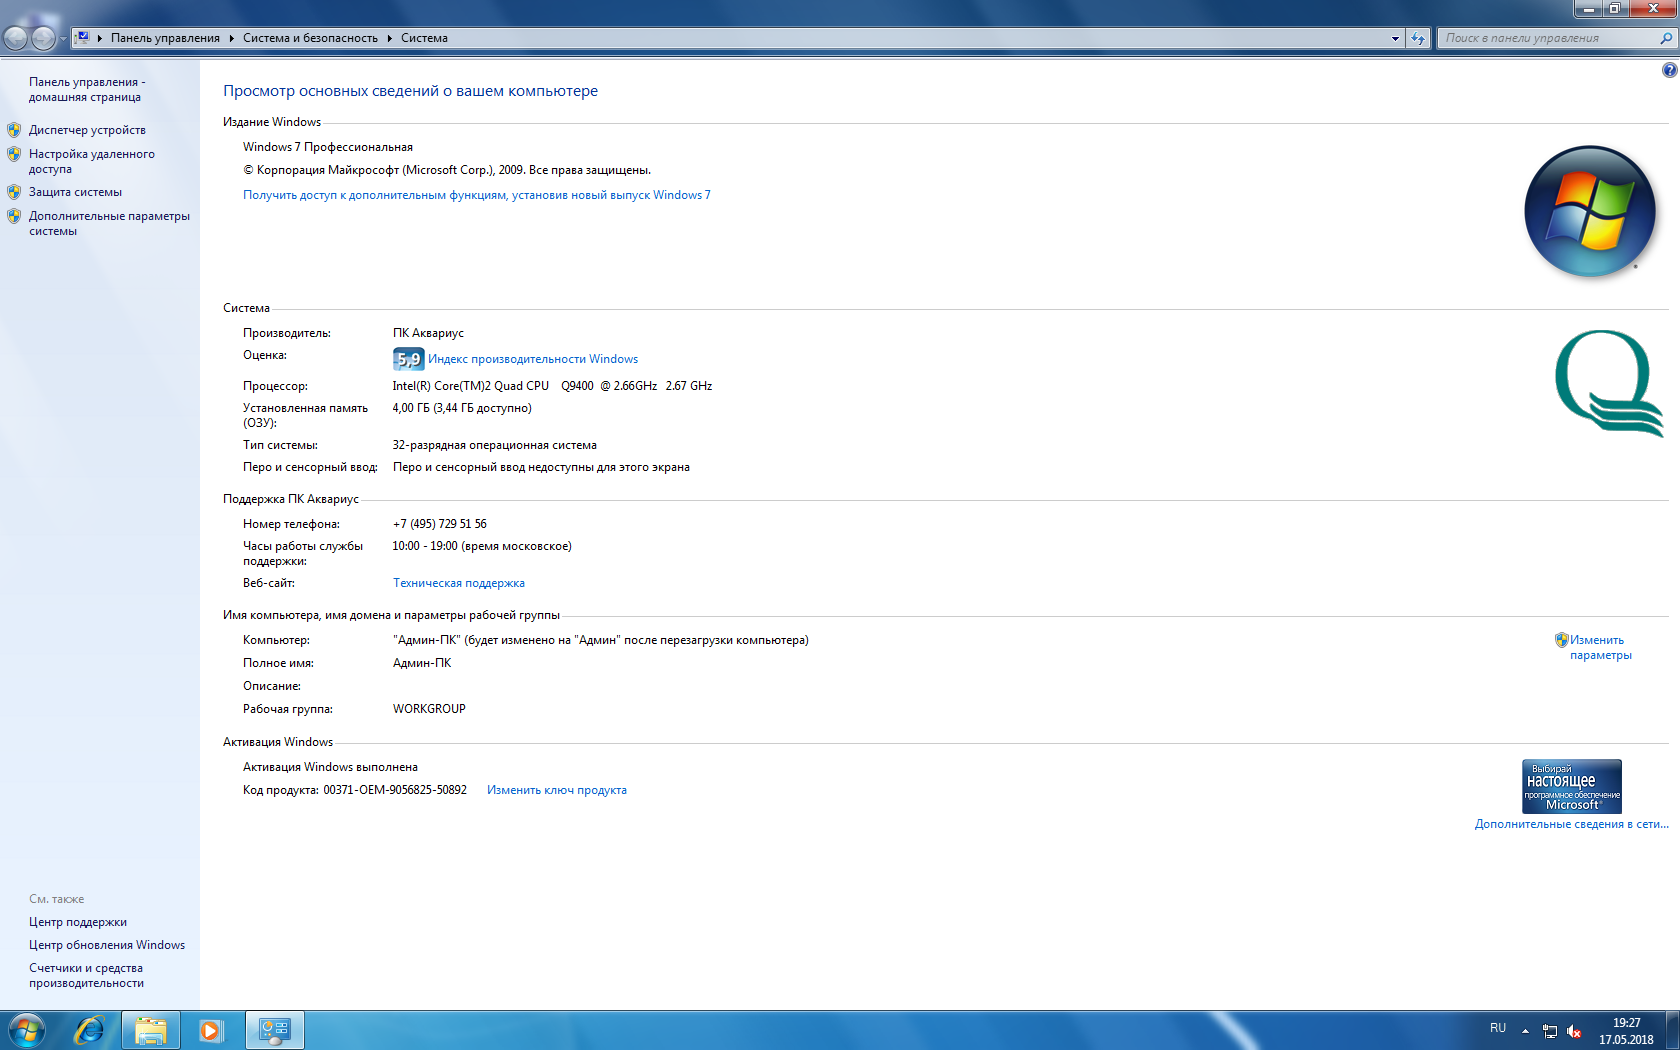Click 'Windows 7 Профессиональная' edition text

328,147
